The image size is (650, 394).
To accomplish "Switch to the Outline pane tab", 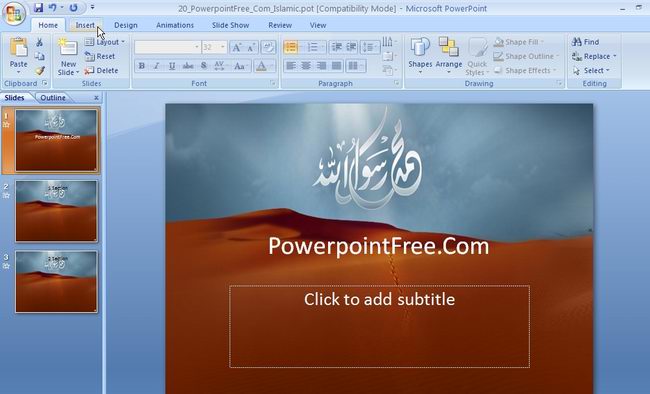I will pos(53,97).
